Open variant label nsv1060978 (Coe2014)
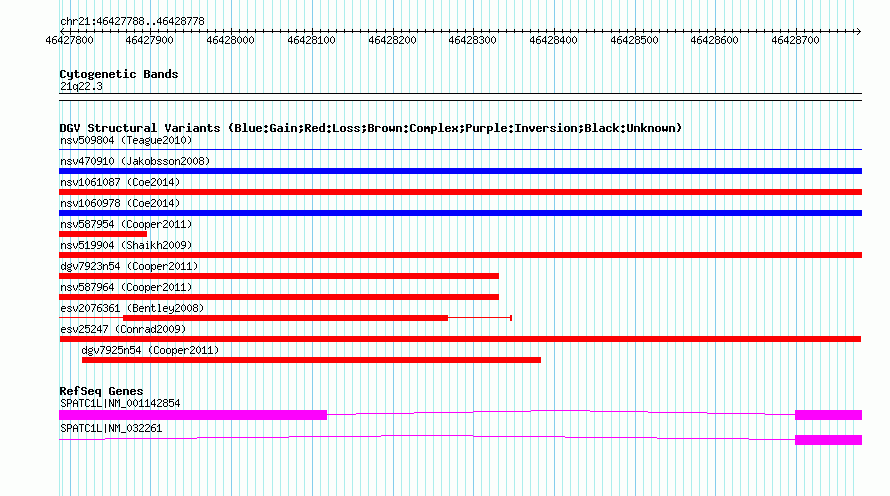890x496 pixels. [120, 203]
